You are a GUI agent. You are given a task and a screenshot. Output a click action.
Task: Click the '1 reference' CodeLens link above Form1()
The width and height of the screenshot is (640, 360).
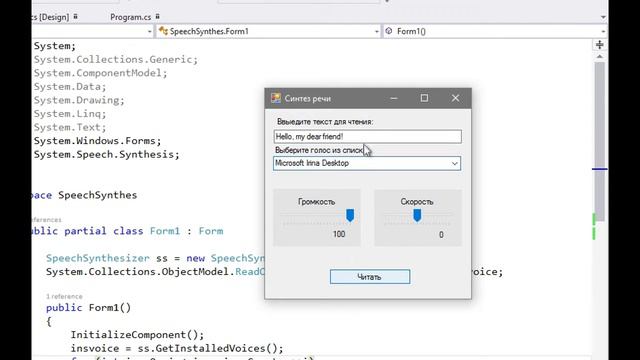(x=64, y=296)
